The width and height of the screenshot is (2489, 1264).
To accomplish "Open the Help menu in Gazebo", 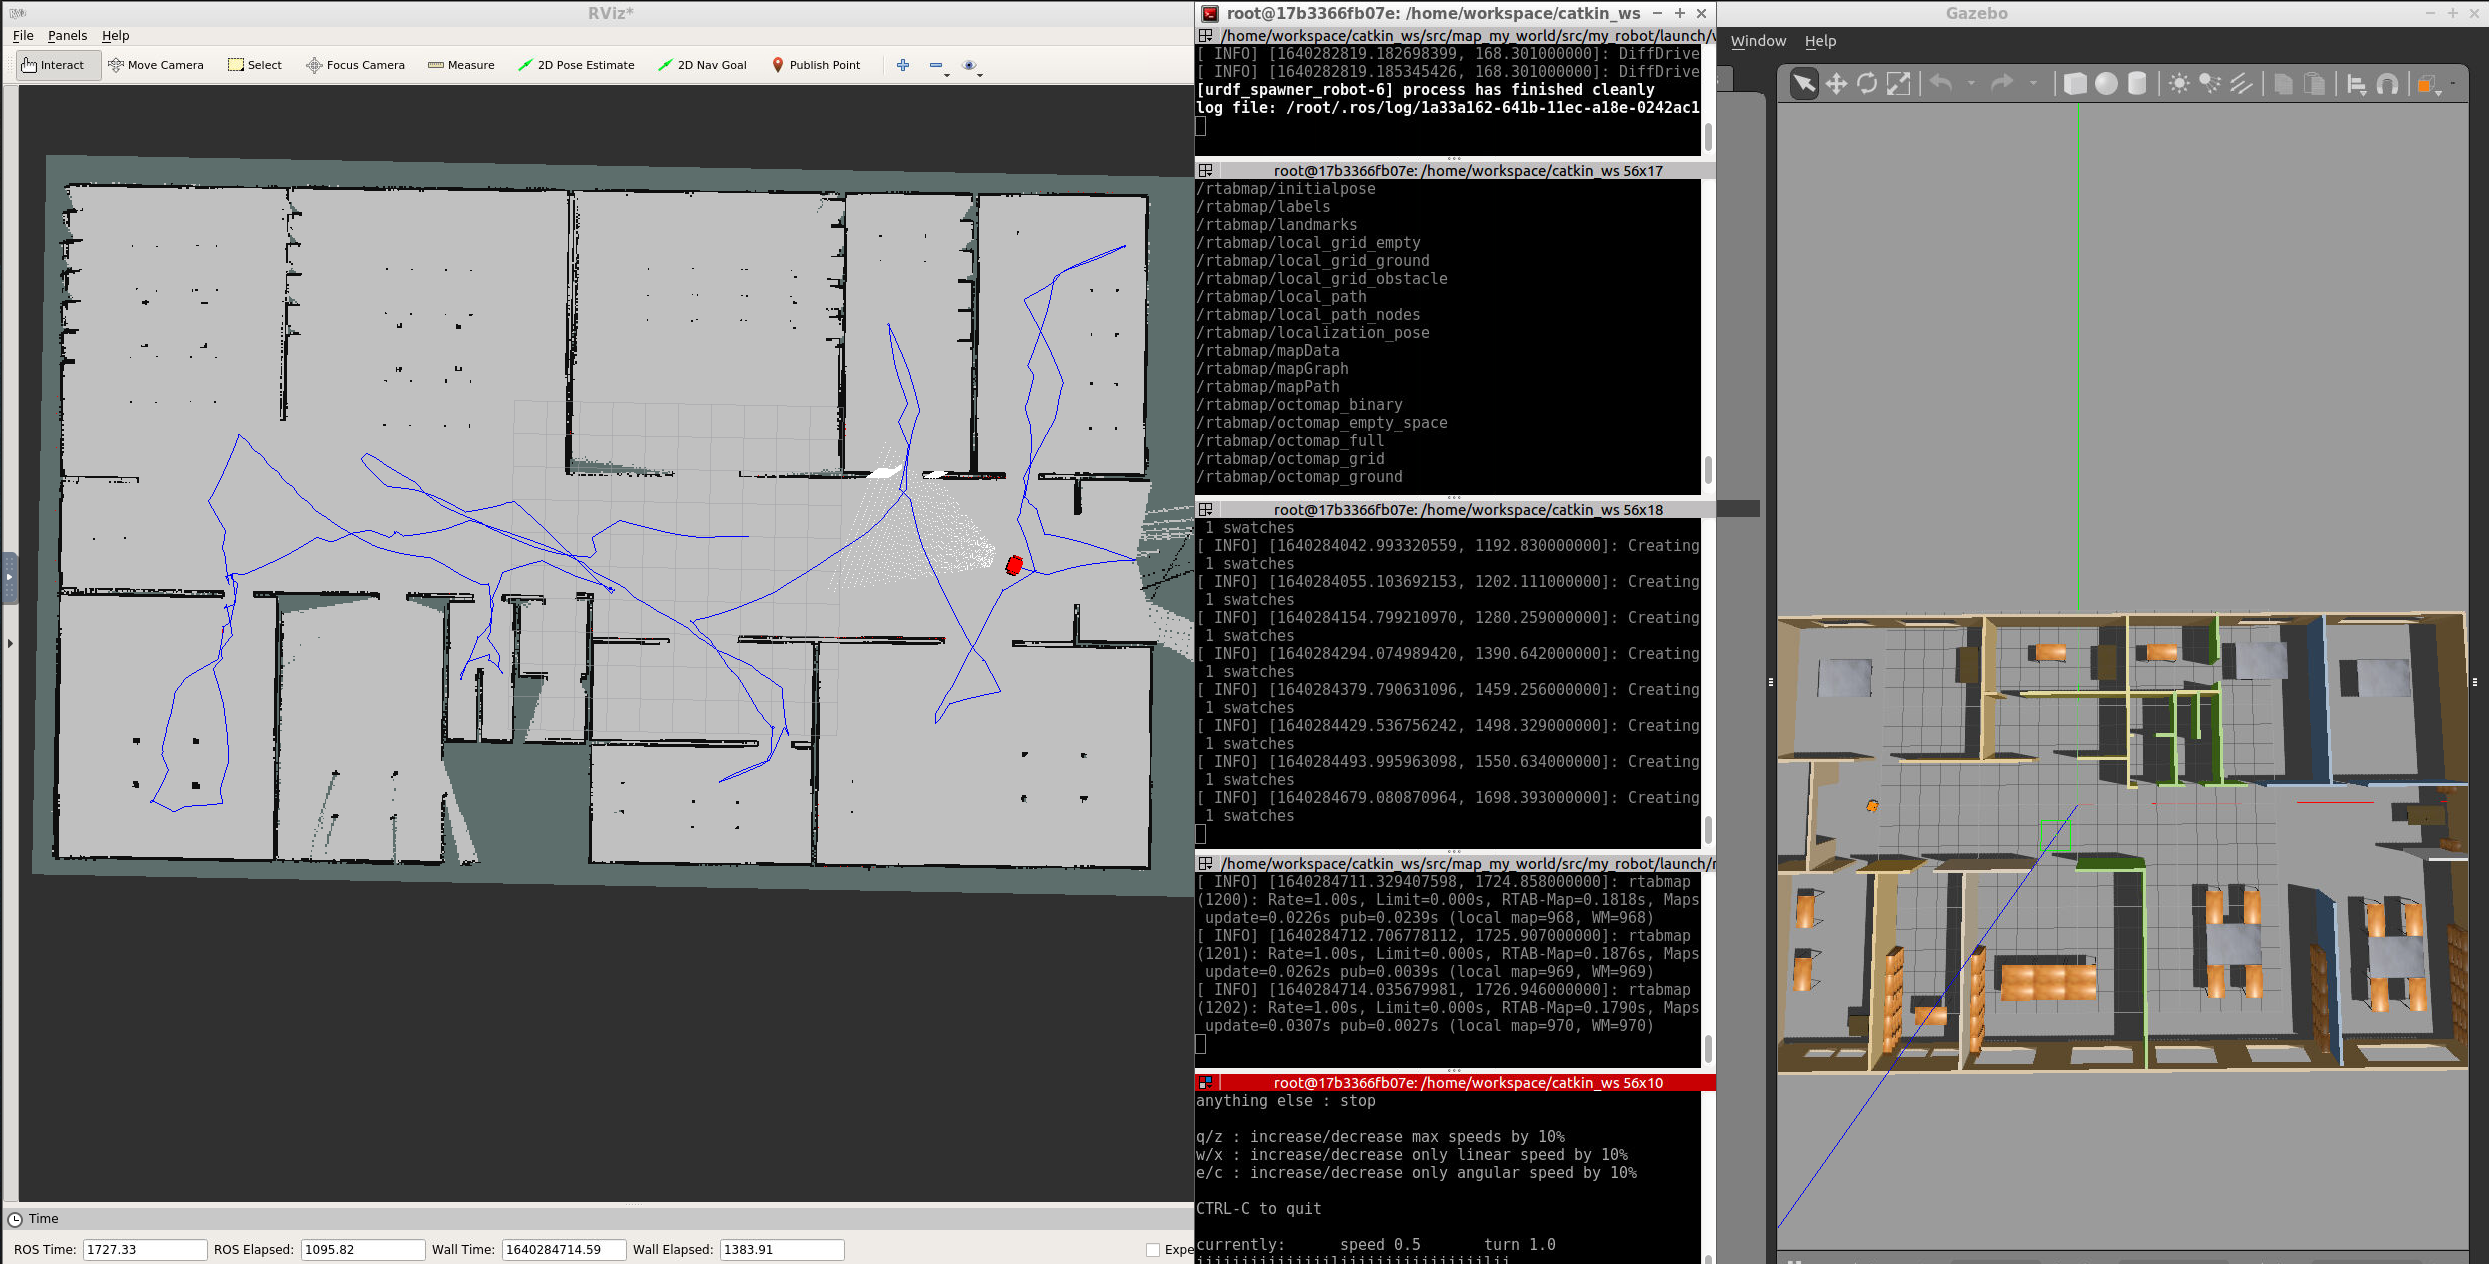I will (x=1820, y=41).
